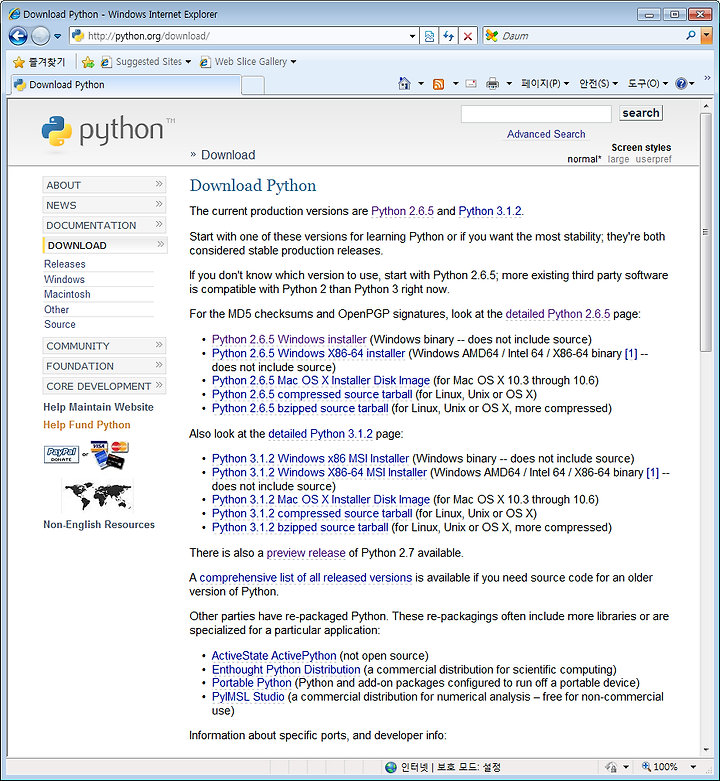This screenshot has width=720, height=781.
Task: Open Suggested Sites dropdown
Action: coord(145,62)
